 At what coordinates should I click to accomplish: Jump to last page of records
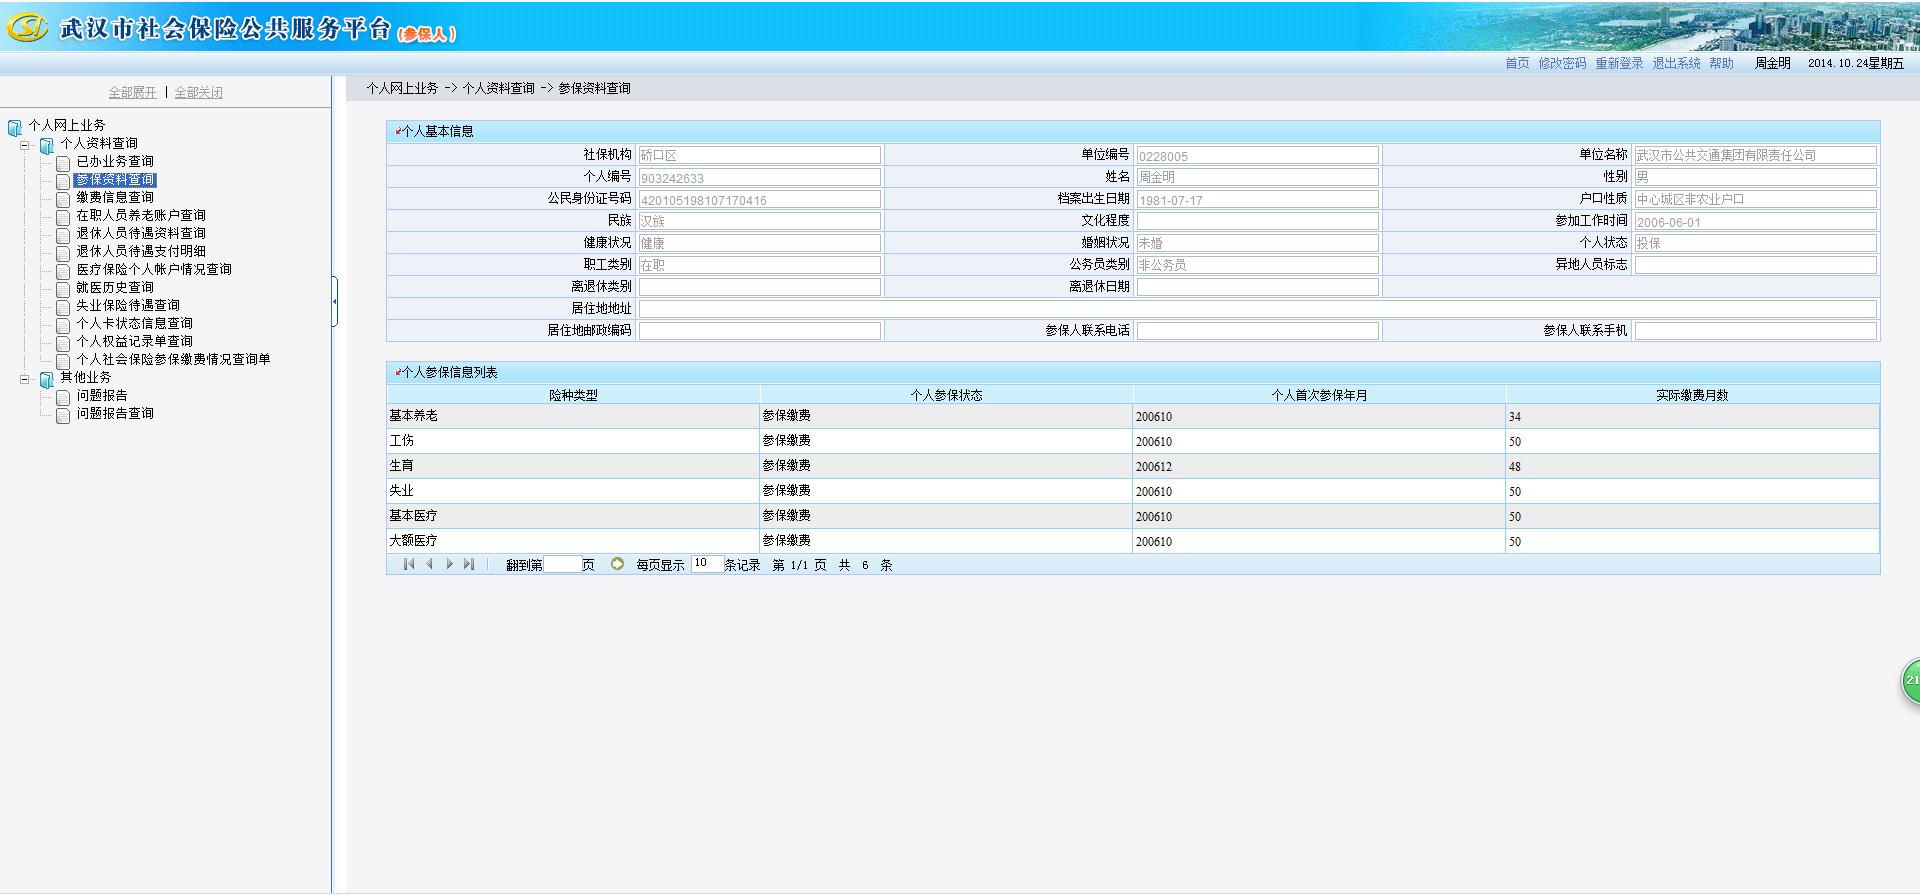pyautogui.click(x=468, y=565)
